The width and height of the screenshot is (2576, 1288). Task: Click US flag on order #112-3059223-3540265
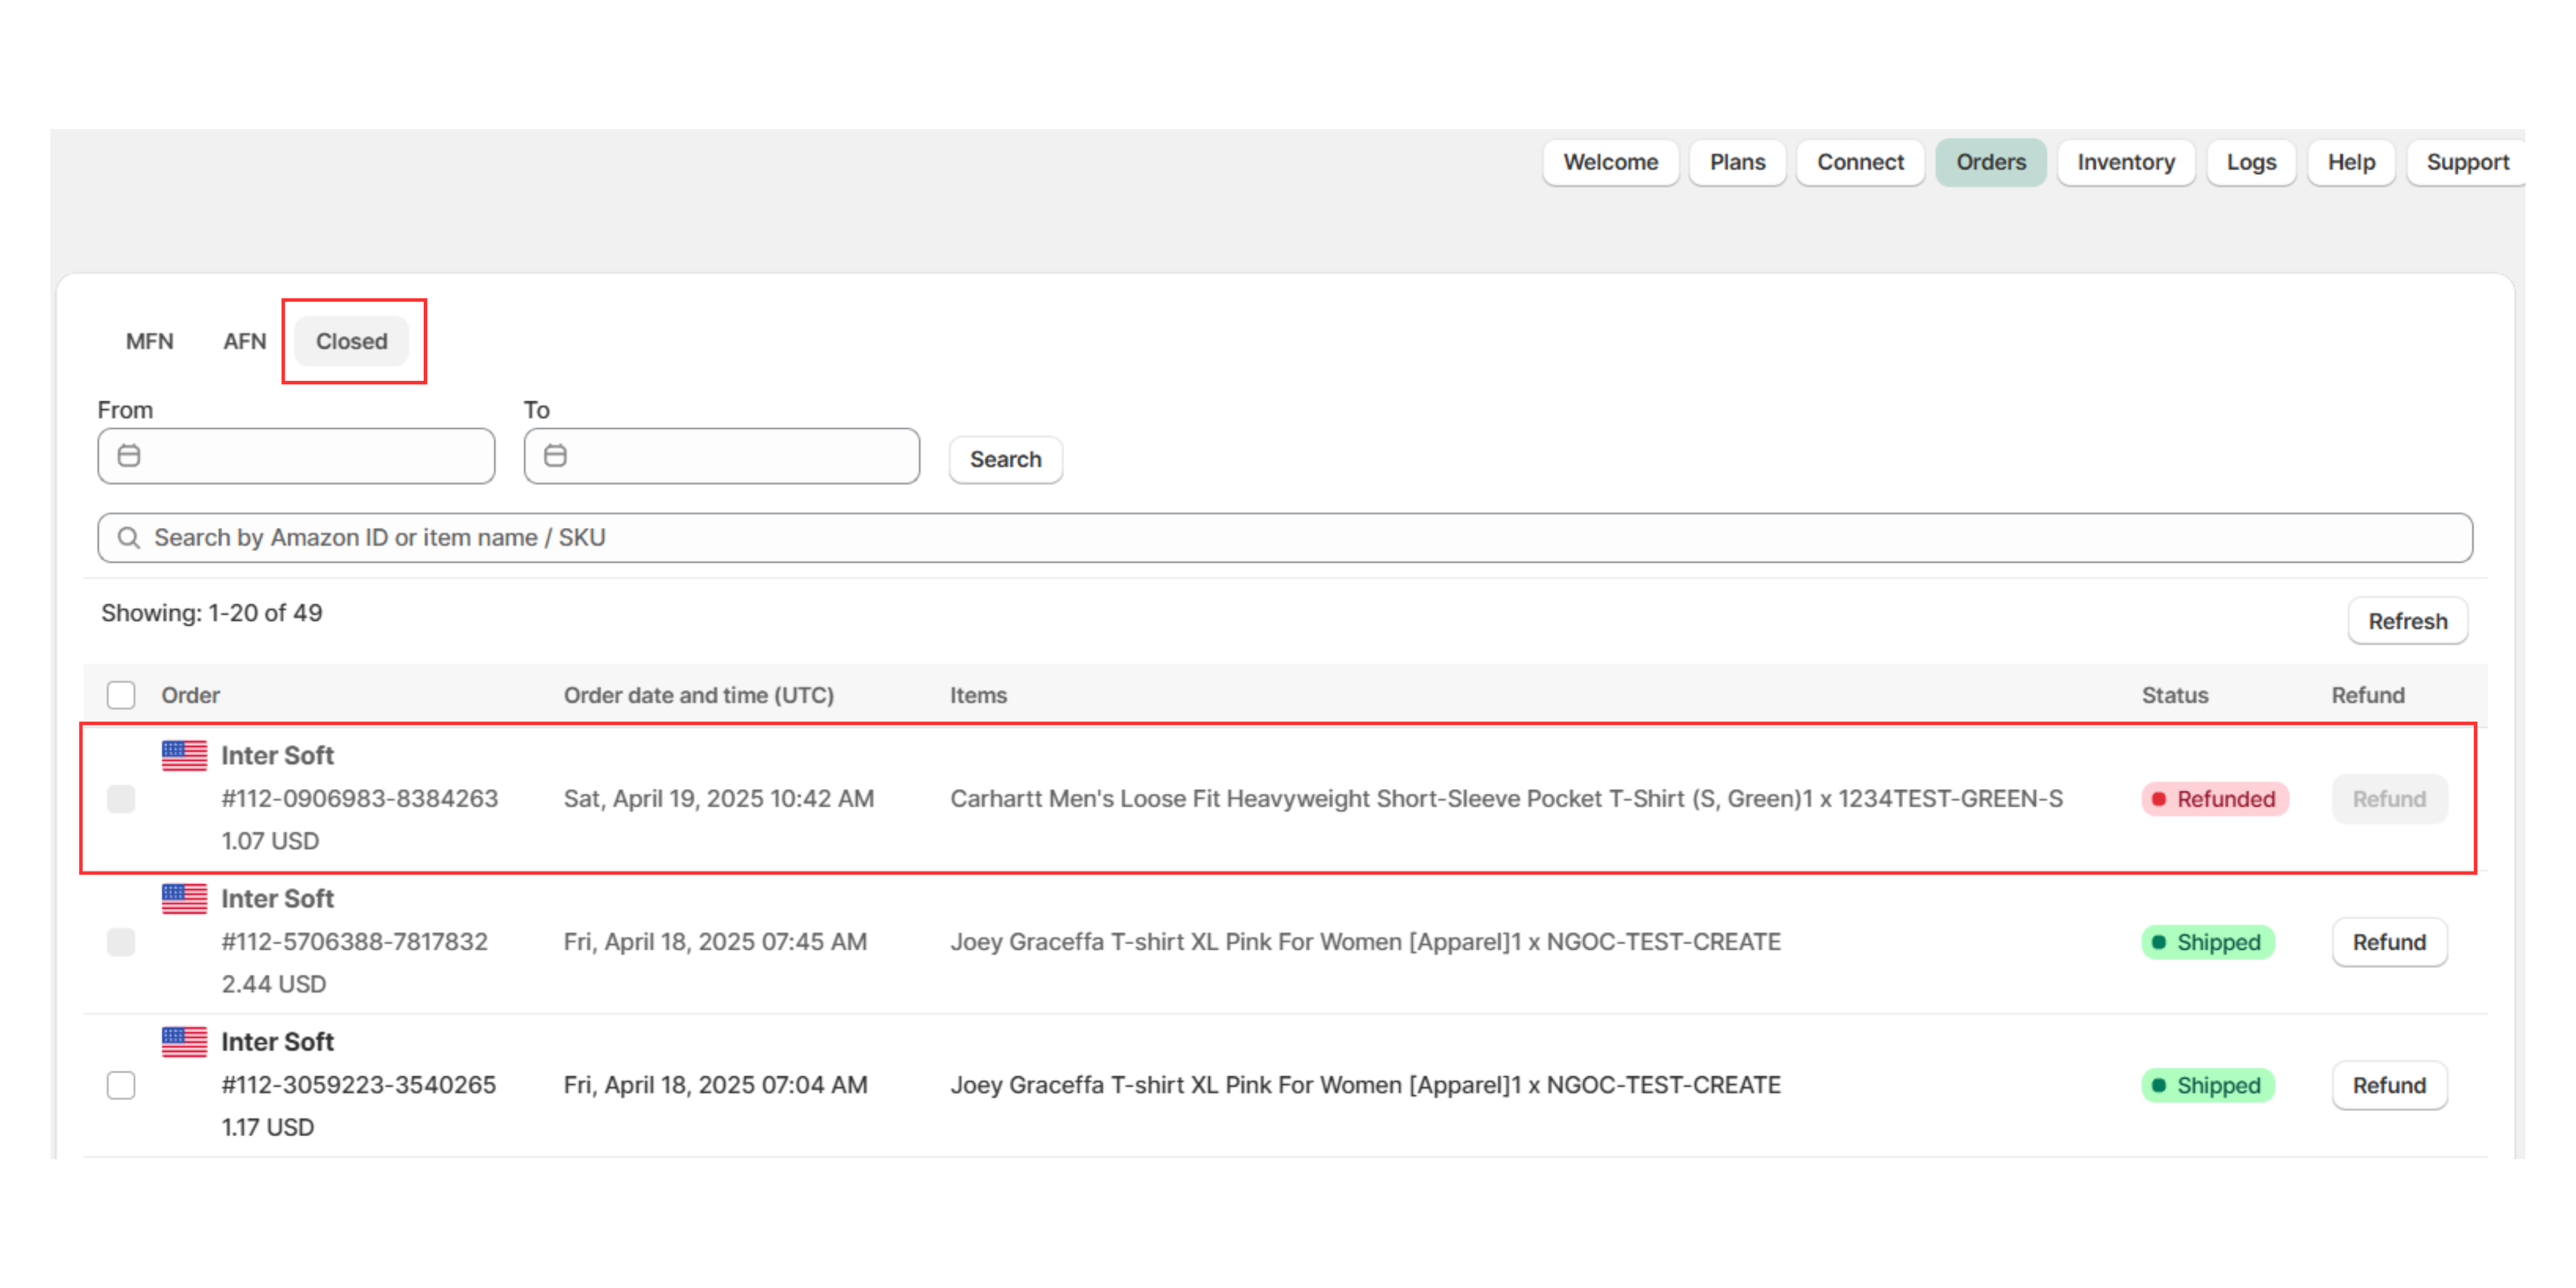(x=184, y=1042)
